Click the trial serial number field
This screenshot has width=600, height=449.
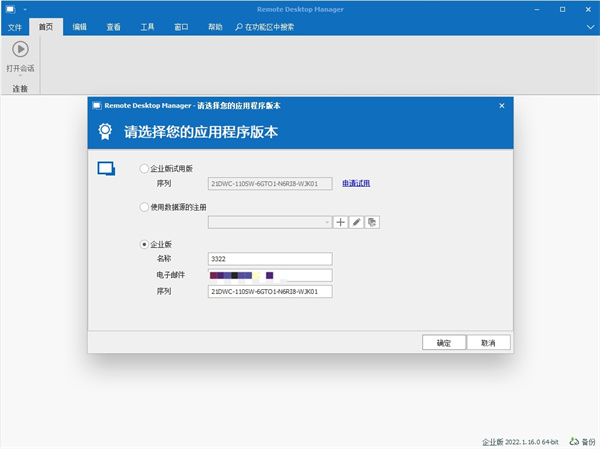tap(270, 183)
